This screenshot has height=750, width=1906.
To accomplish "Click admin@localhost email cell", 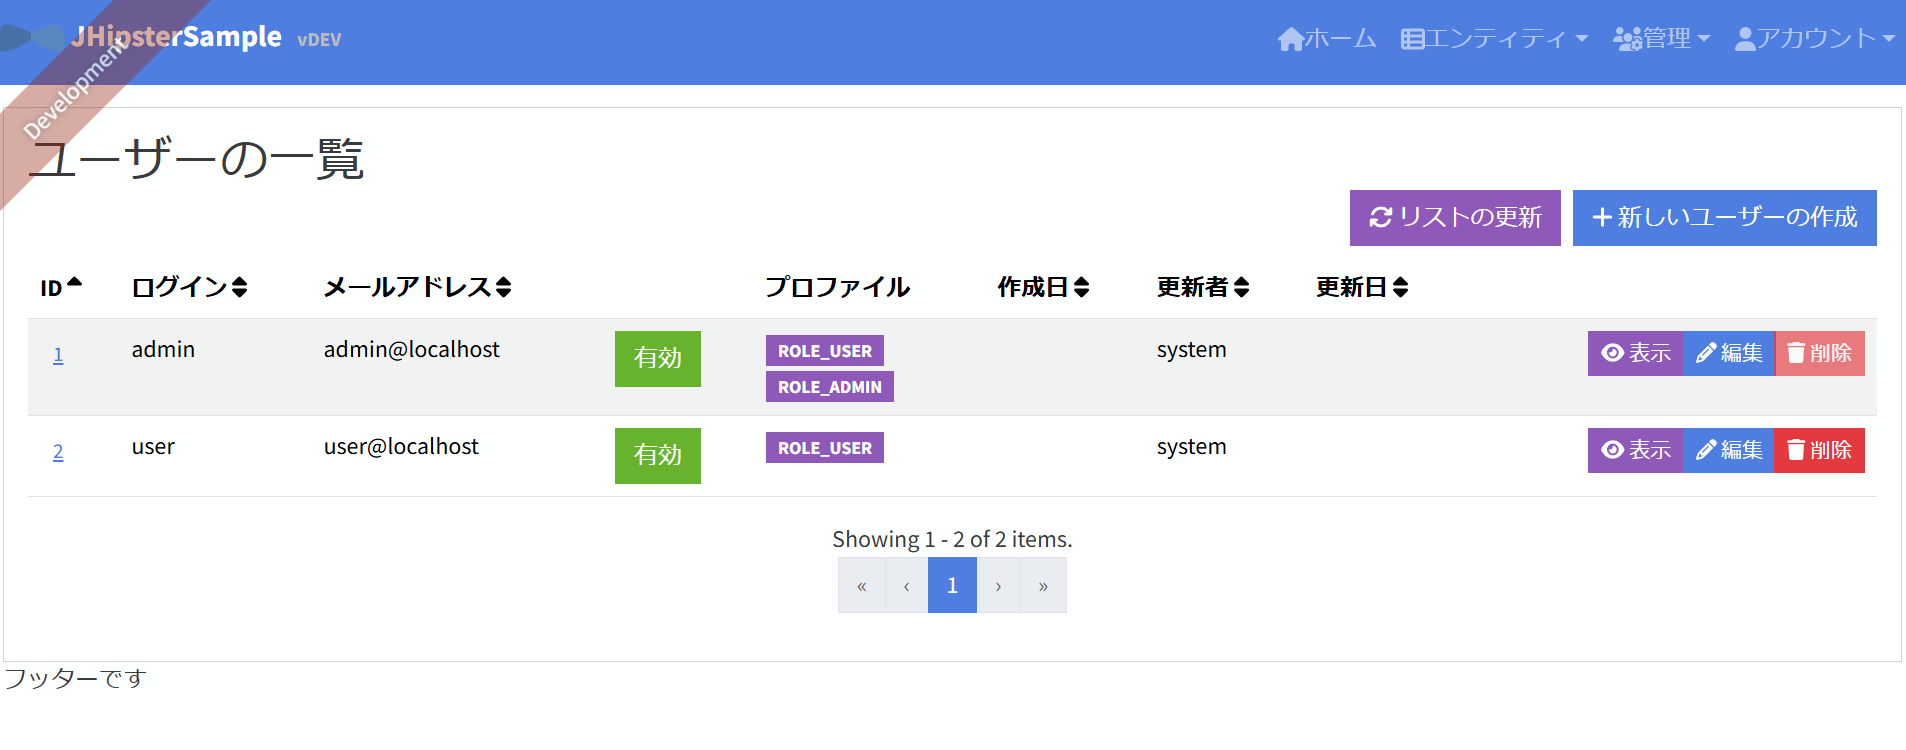I will point(411,350).
